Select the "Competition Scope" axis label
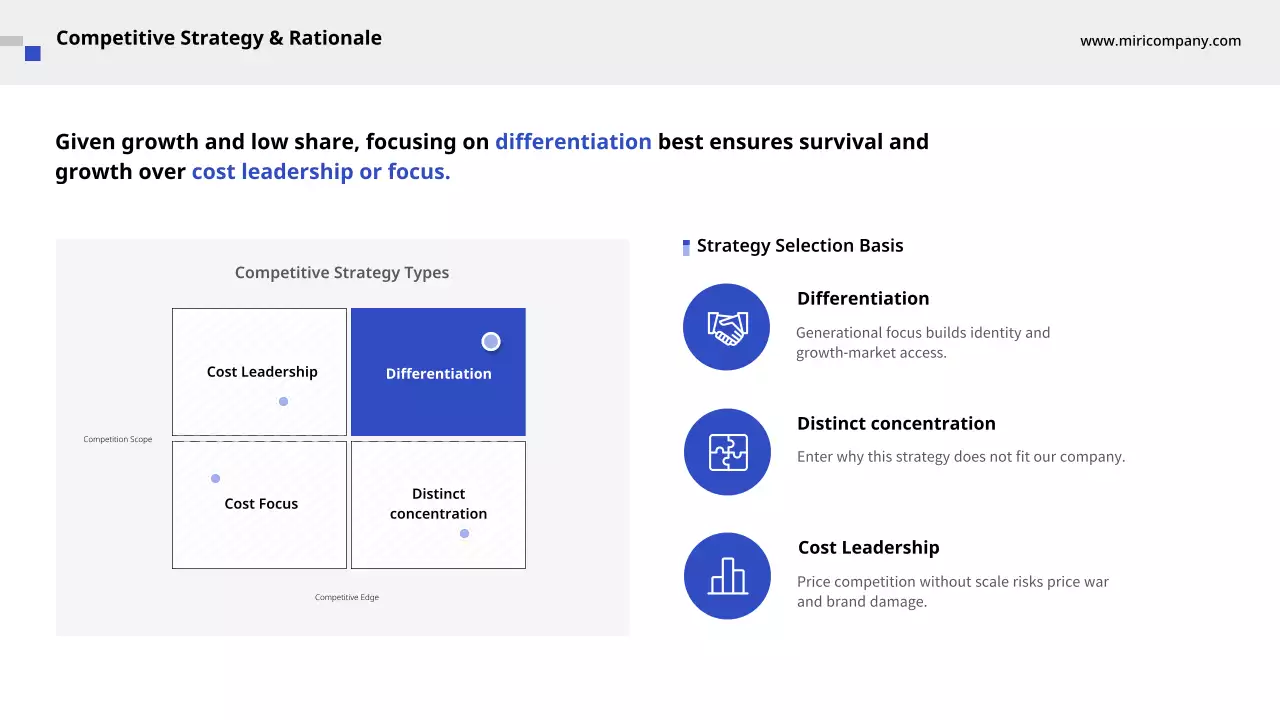 coord(118,439)
